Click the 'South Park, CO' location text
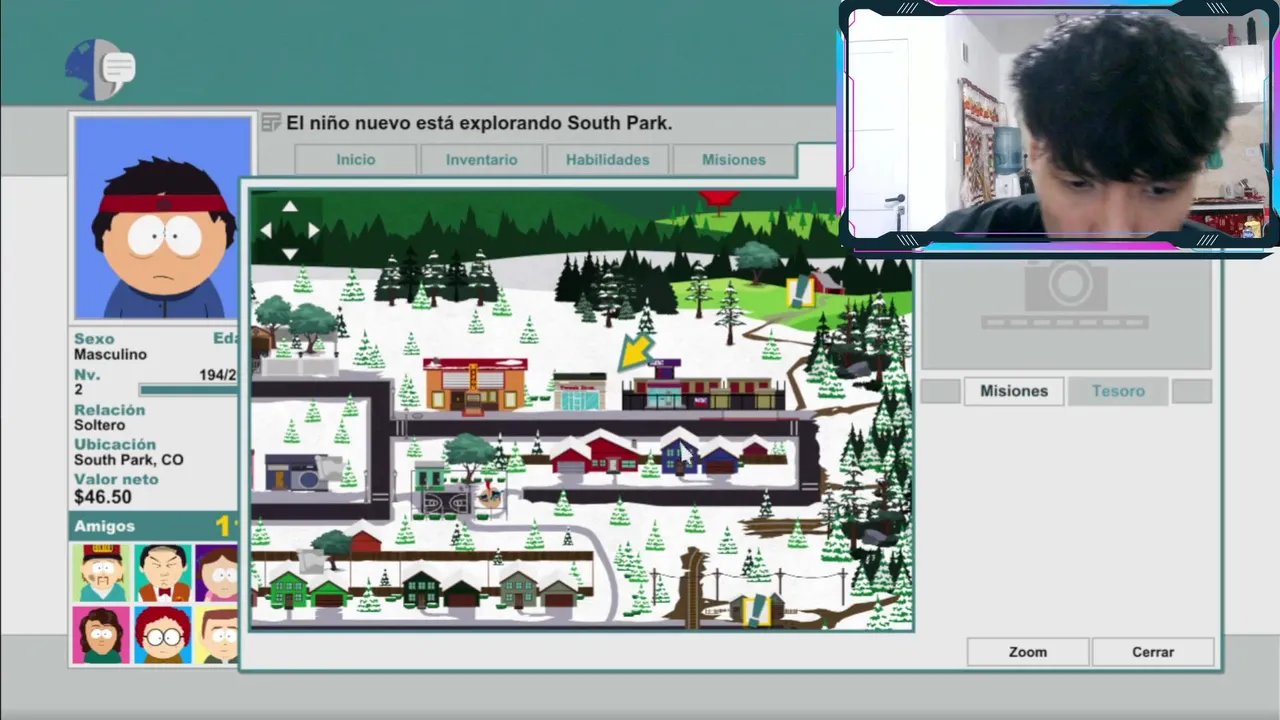The image size is (1280, 720). coord(129,460)
